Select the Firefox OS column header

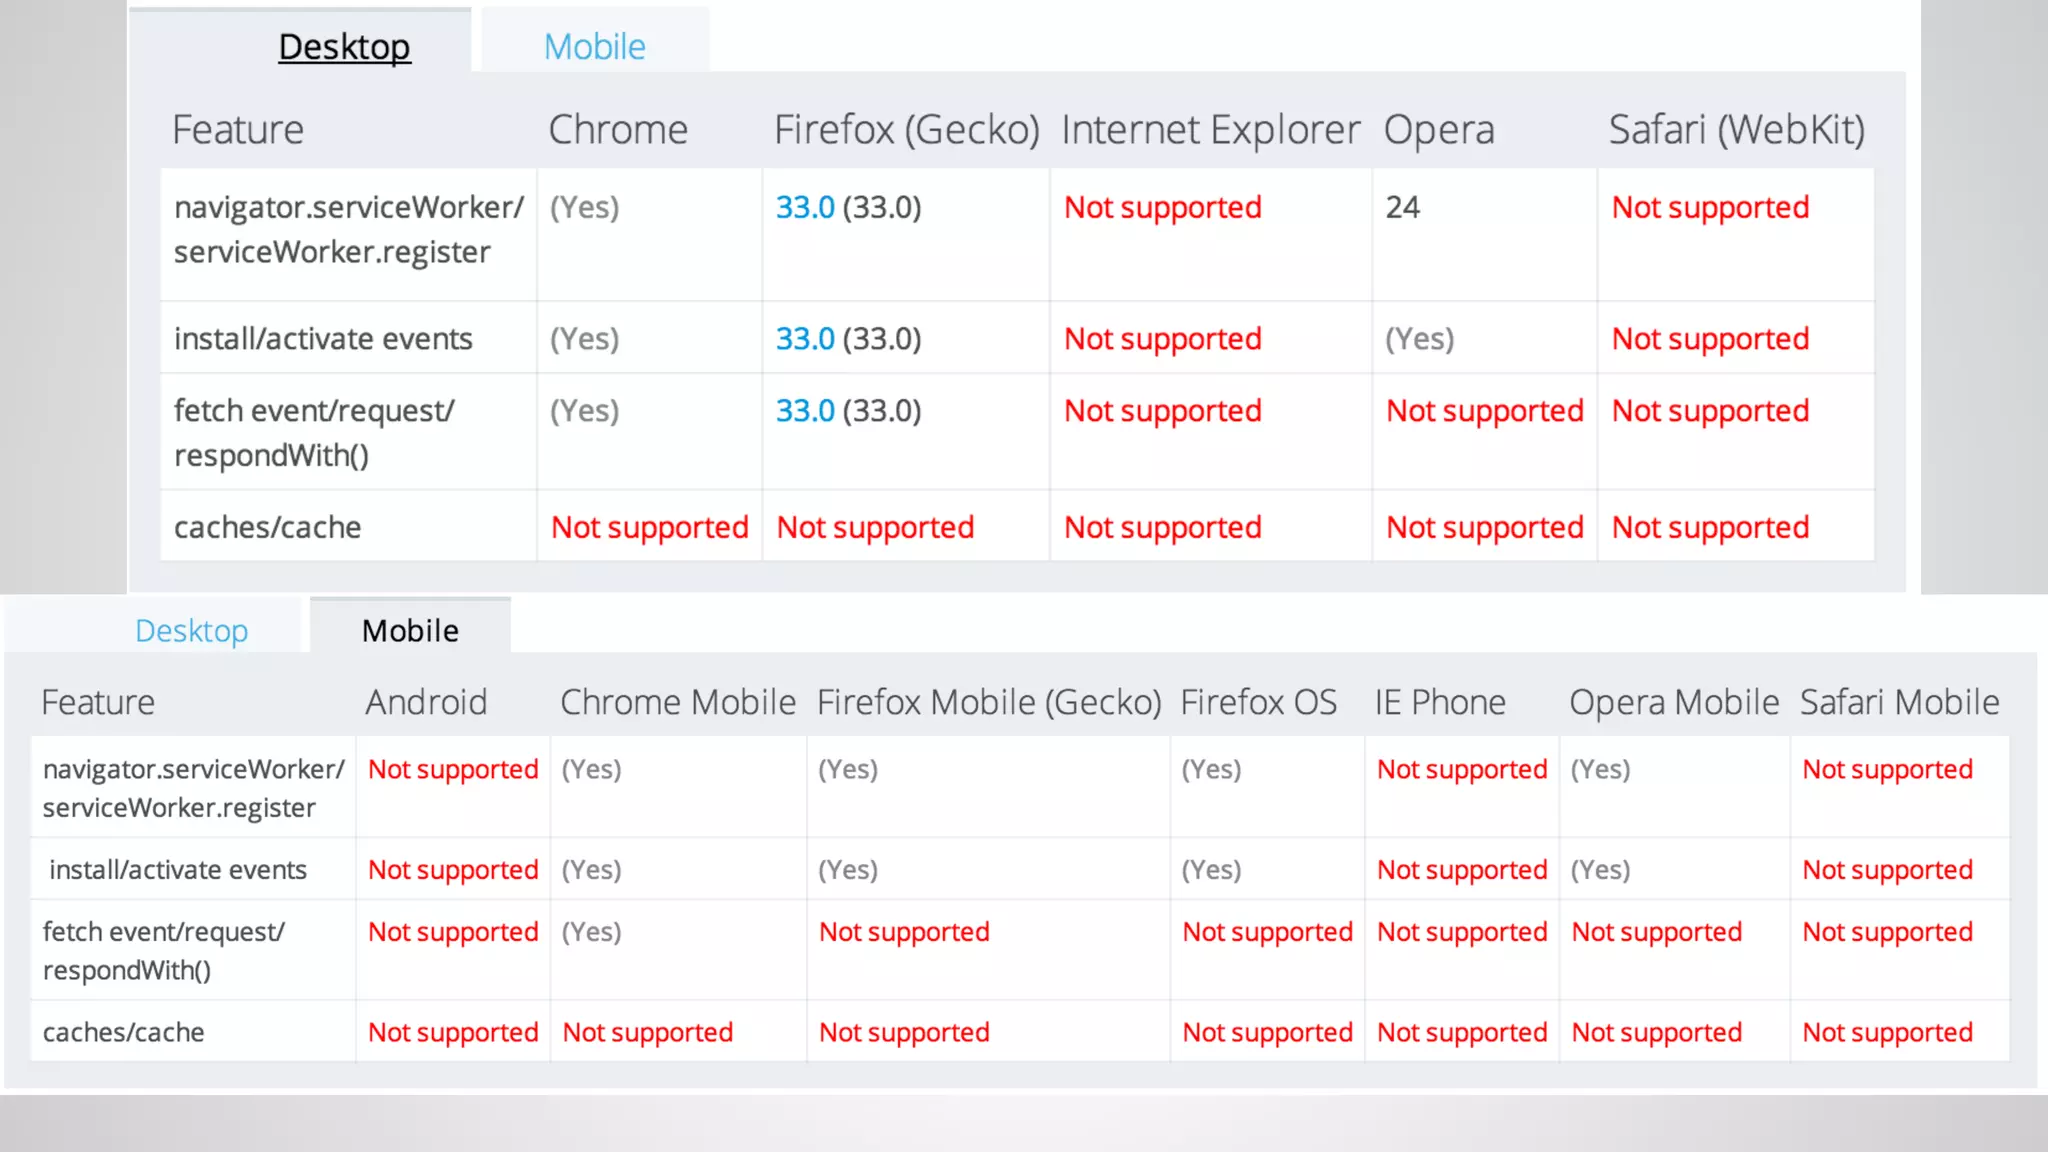point(1258,703)
